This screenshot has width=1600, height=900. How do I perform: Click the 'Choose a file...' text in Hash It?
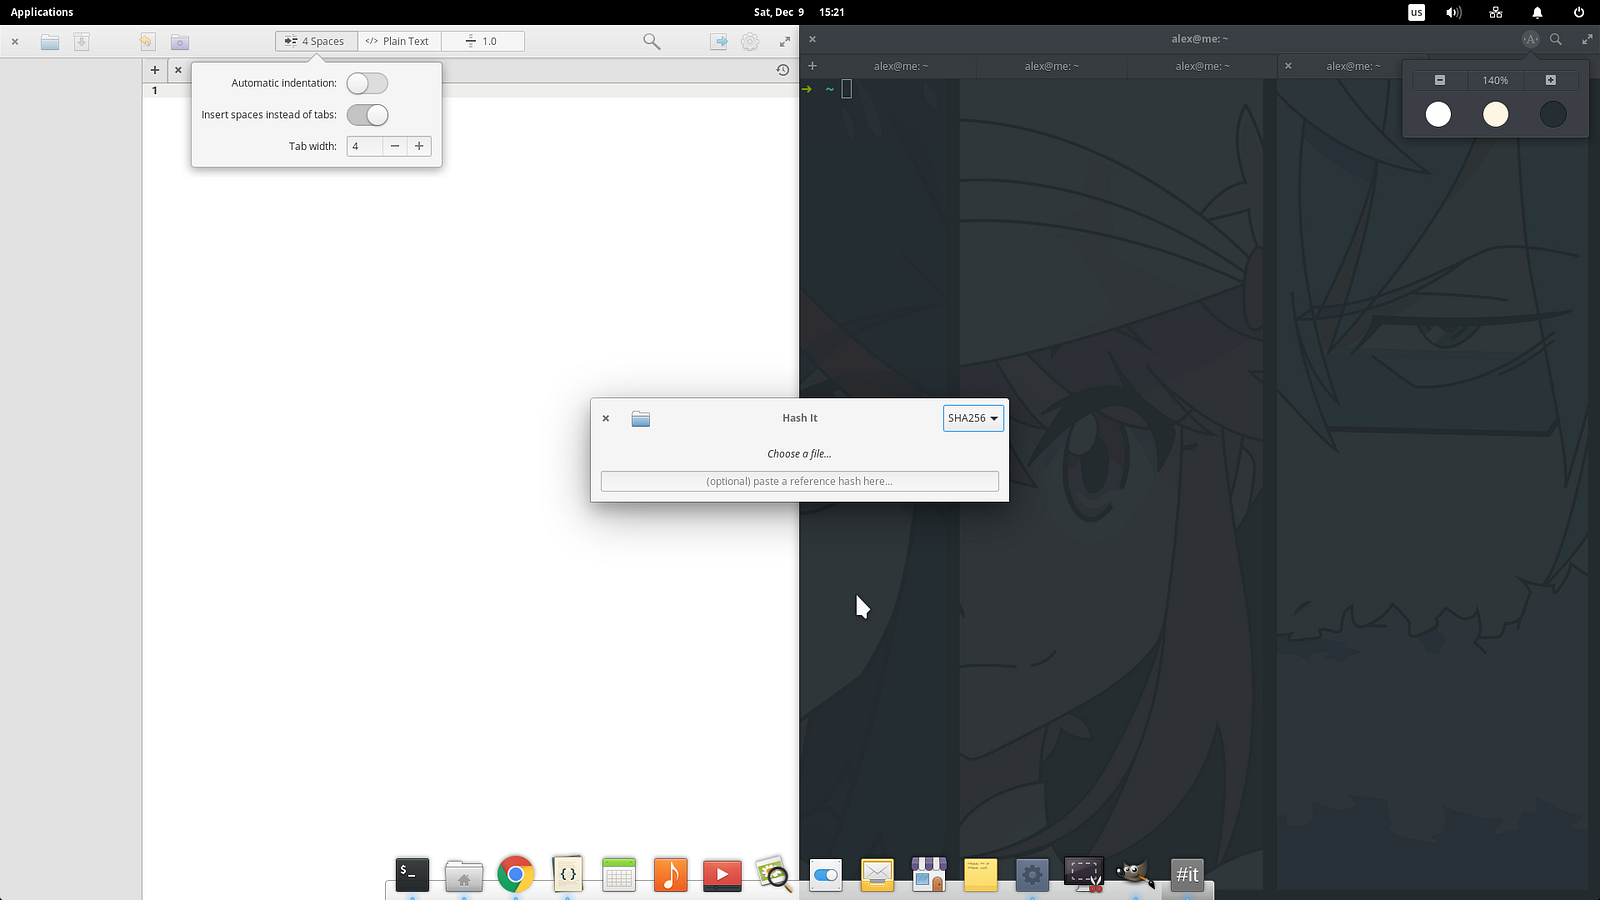(x=800, y=454)
